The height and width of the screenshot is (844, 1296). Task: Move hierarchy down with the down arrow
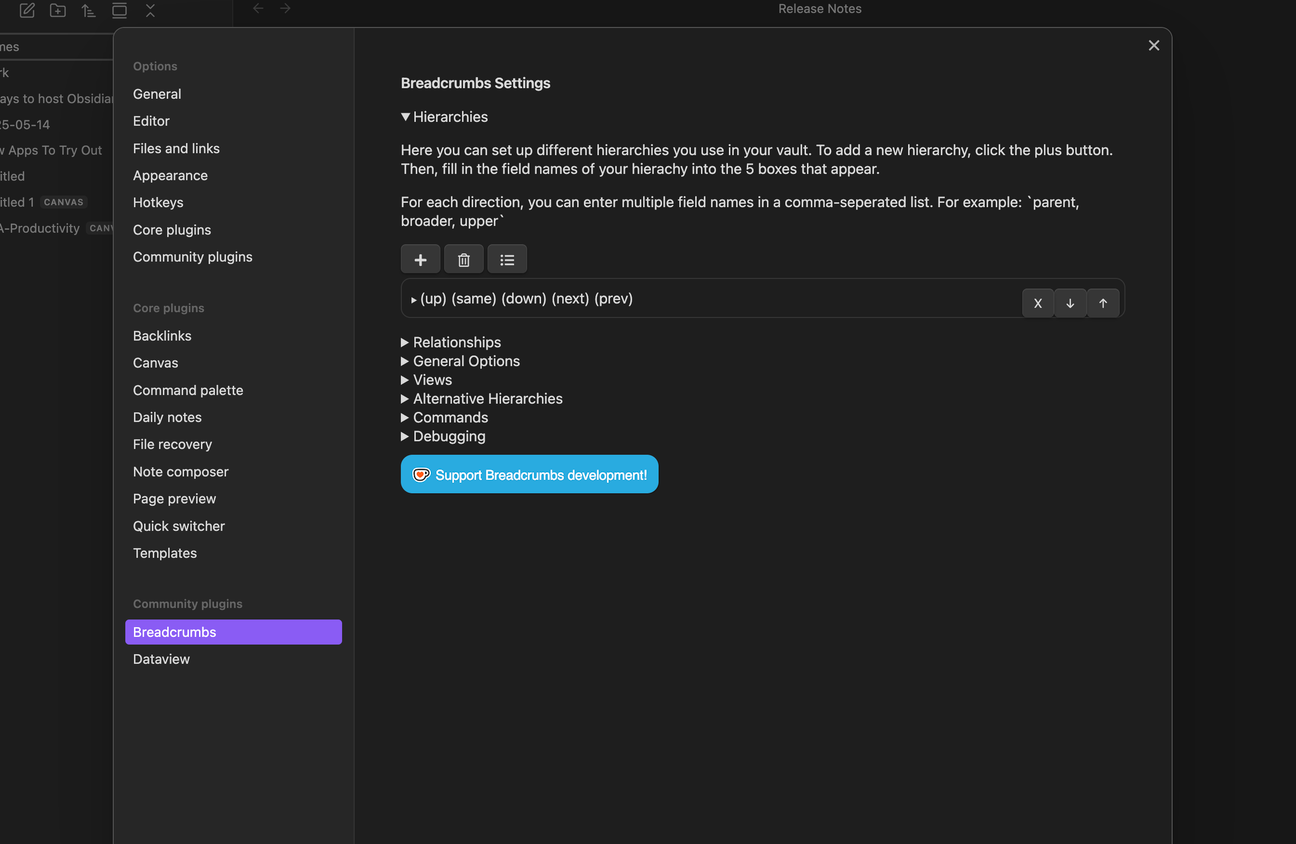click(1070, 303)
